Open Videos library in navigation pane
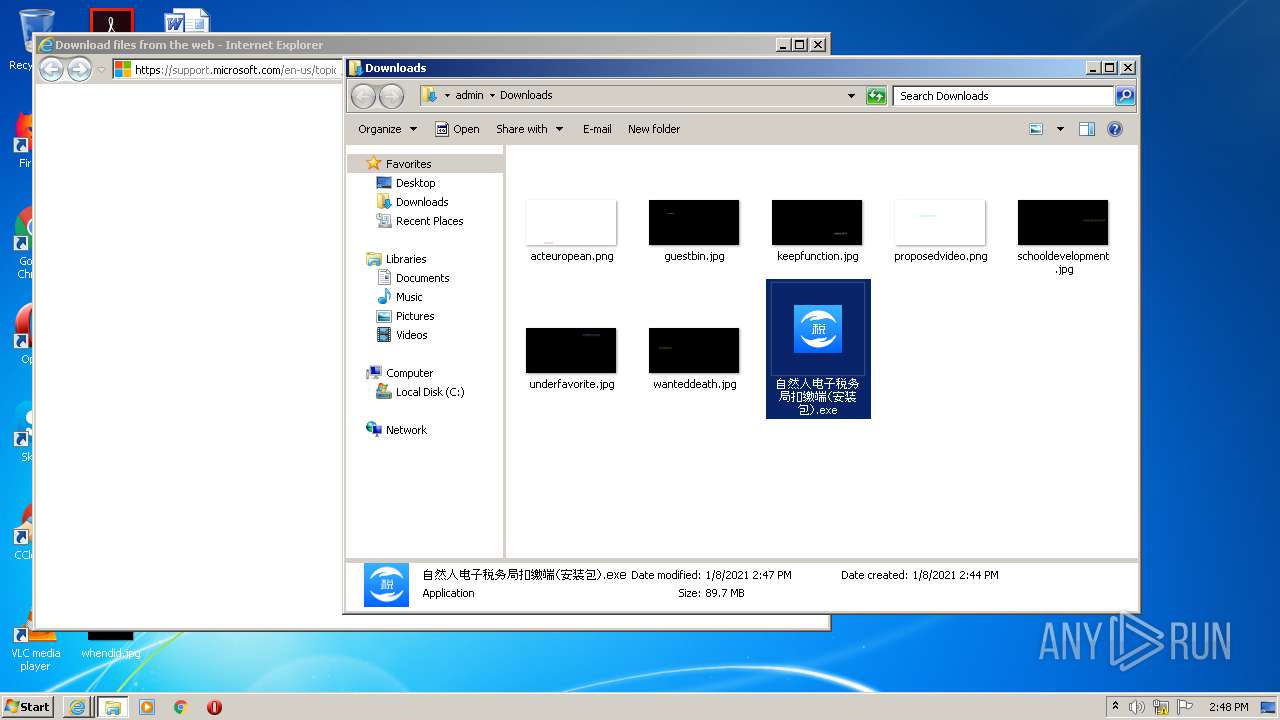 [x=411, y=335]
